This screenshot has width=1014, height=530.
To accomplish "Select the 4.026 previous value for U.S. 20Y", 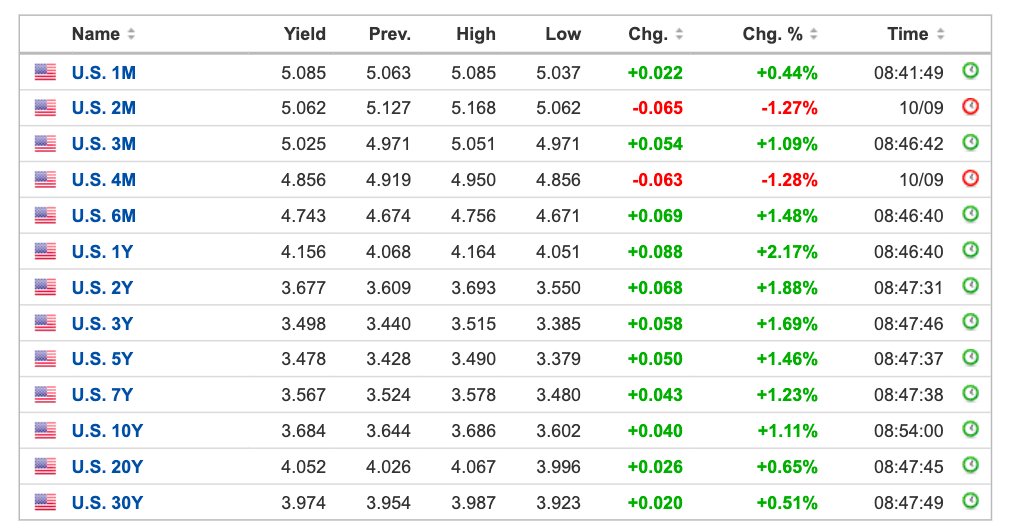I will tap(389, 467).
